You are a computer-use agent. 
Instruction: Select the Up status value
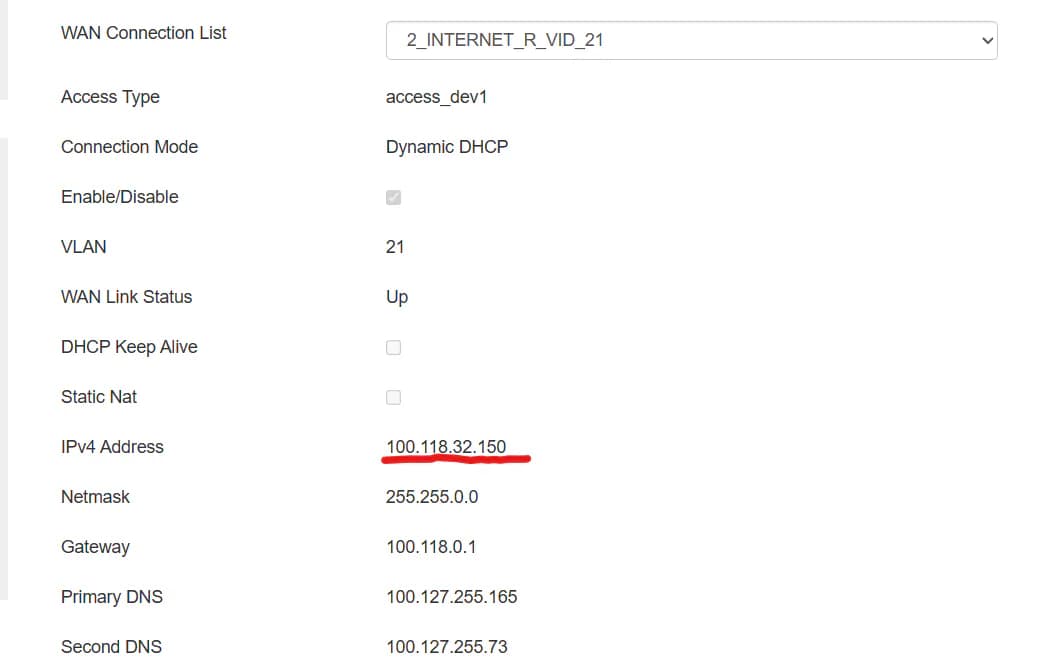pyautogui.click(x=396, y=297)
